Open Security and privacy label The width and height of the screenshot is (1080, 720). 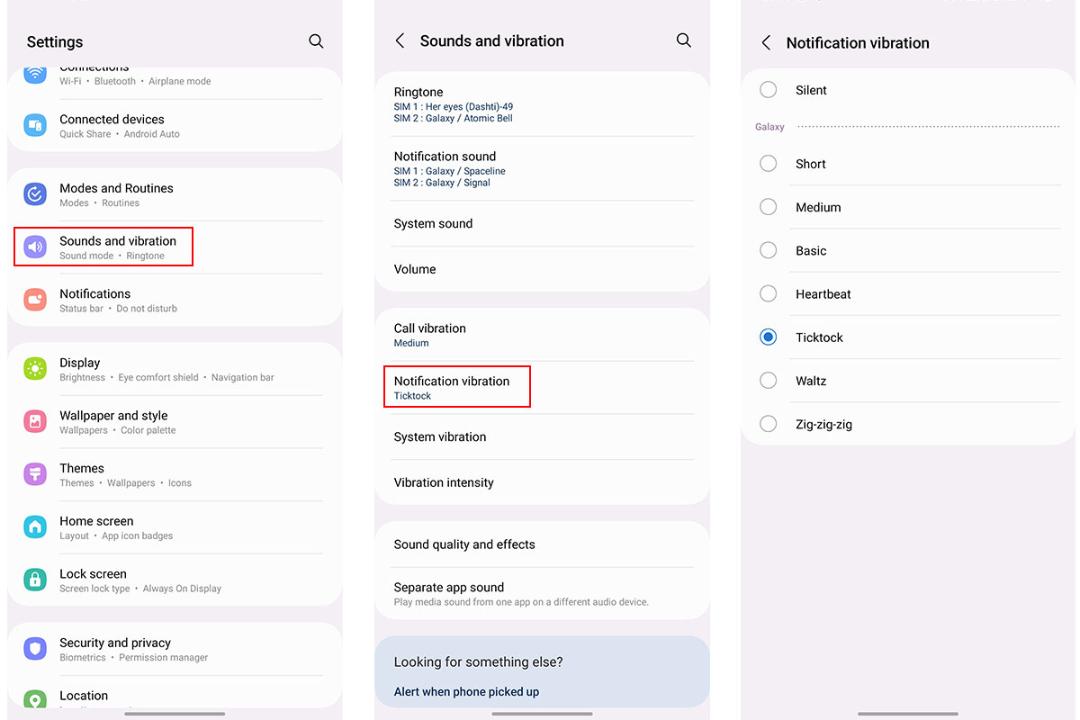tap(115, 642)
